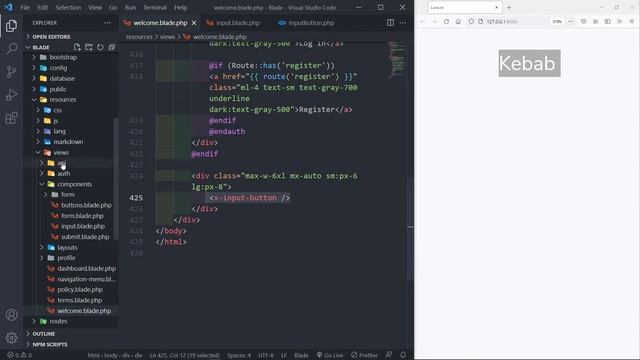
Task: Open the Search view in the activity bar
Action: click(x=11, y=49)
